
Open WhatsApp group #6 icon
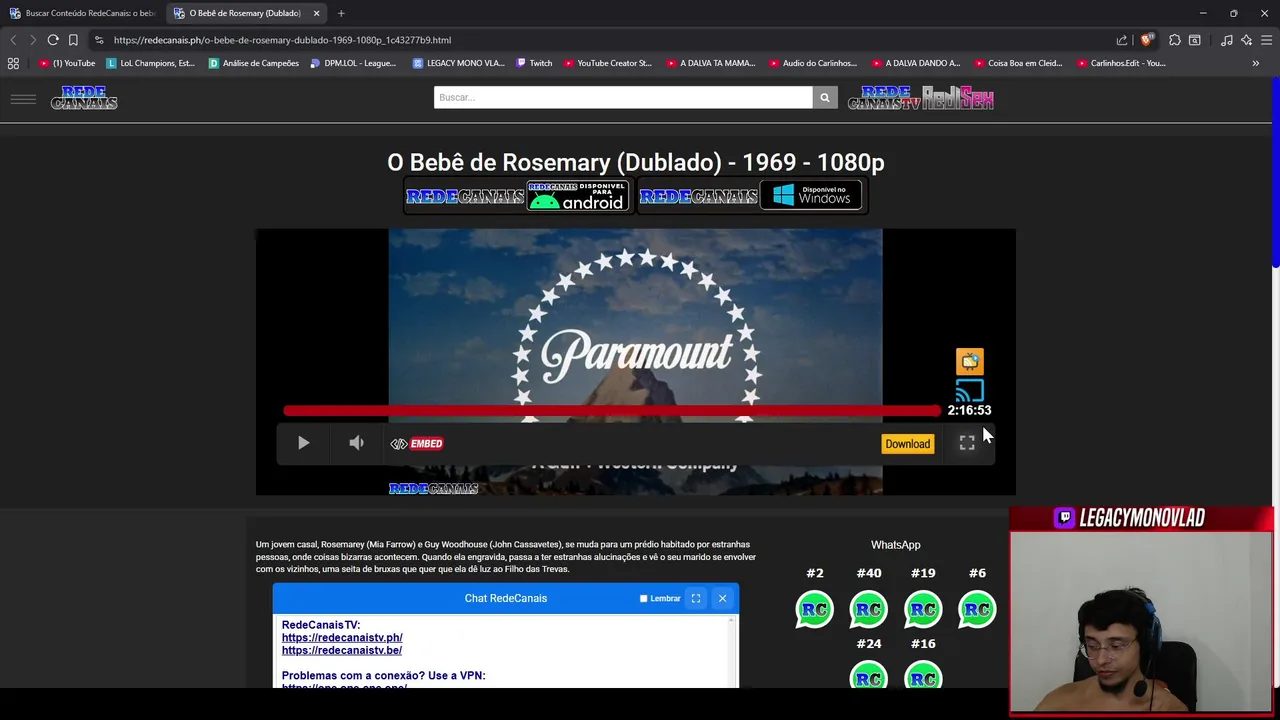coord(977,610)
